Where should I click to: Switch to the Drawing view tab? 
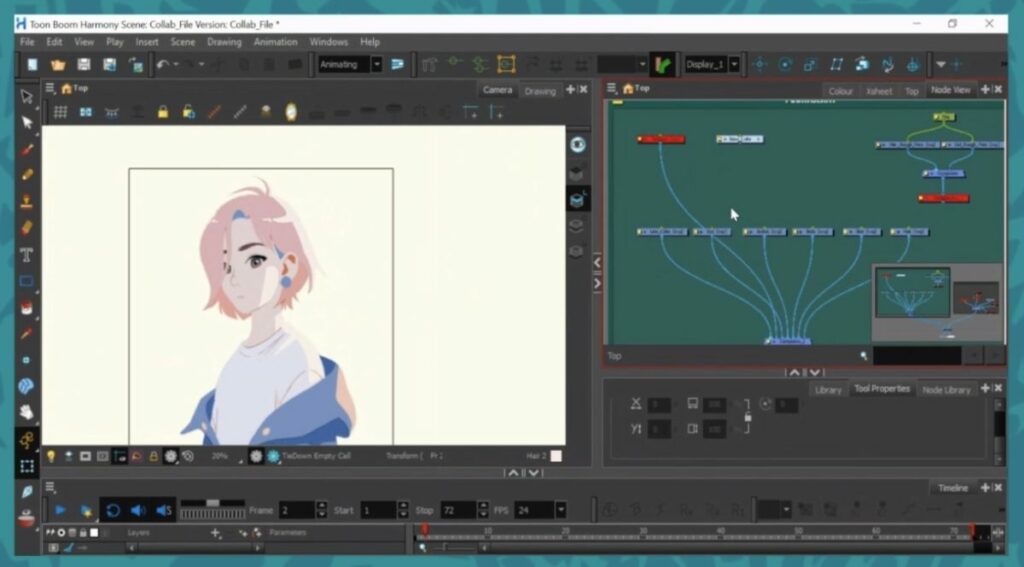(540, 90)
